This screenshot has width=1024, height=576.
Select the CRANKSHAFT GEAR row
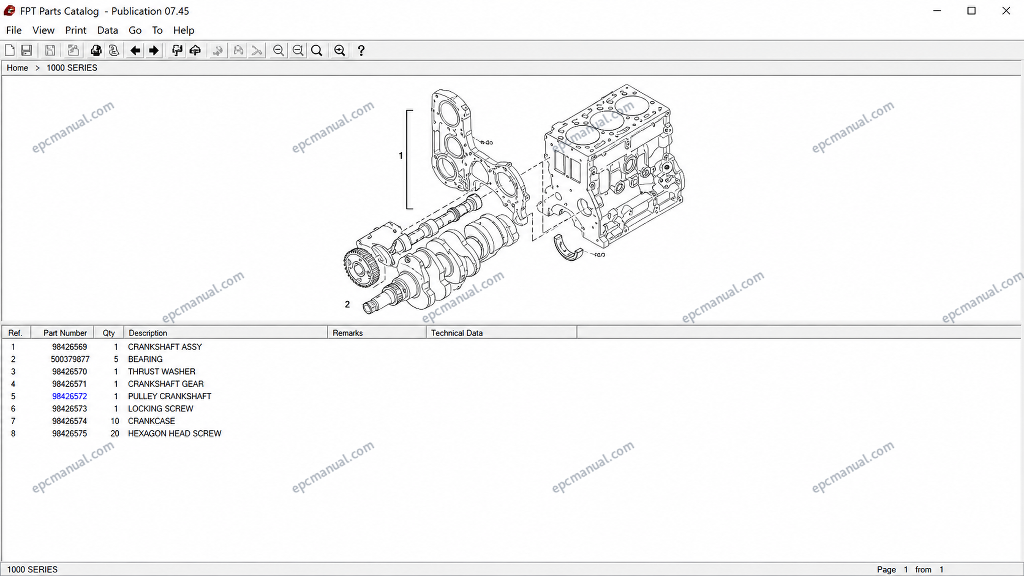pos(165,384)
